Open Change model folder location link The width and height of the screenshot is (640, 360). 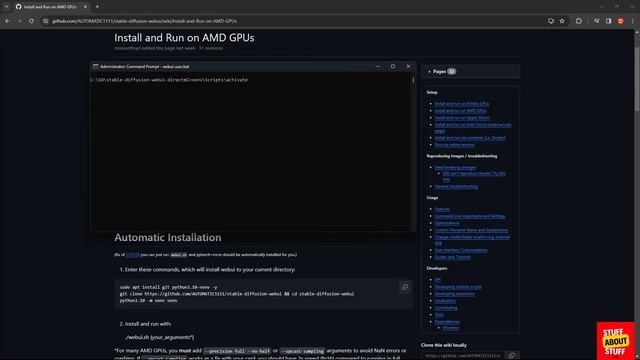point(472,240)
